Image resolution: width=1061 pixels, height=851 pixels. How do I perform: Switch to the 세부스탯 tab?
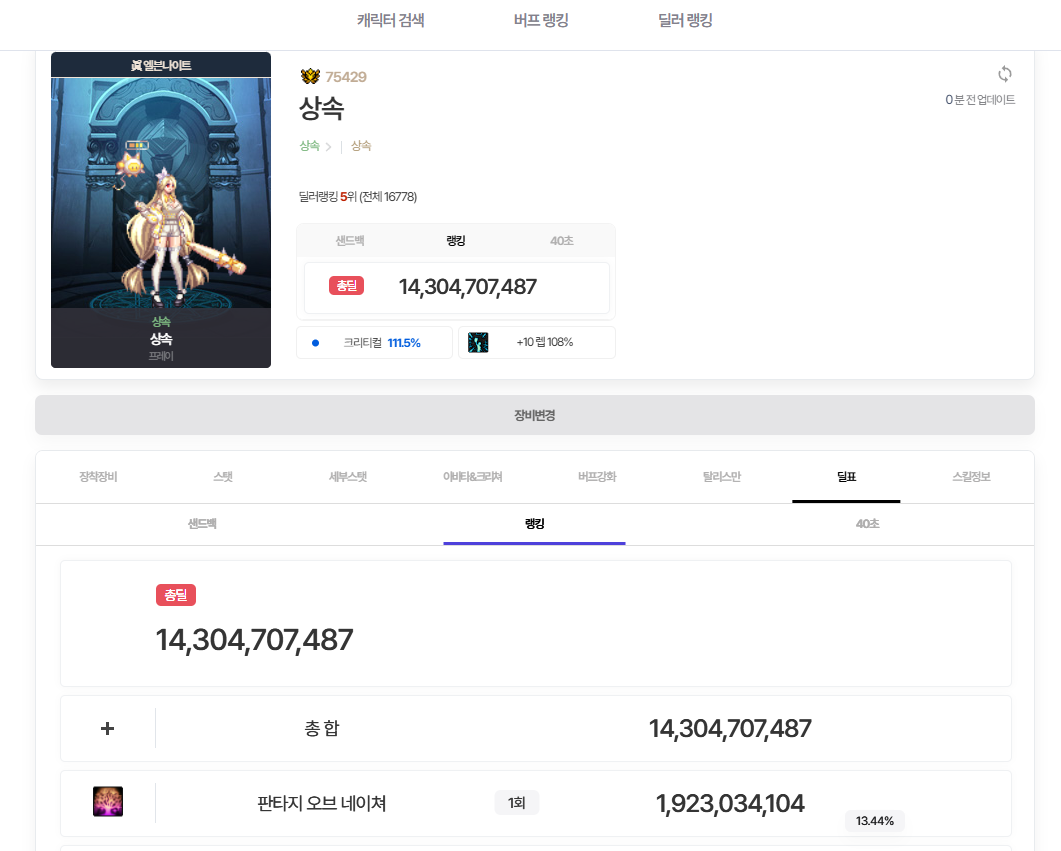point(348,477)
